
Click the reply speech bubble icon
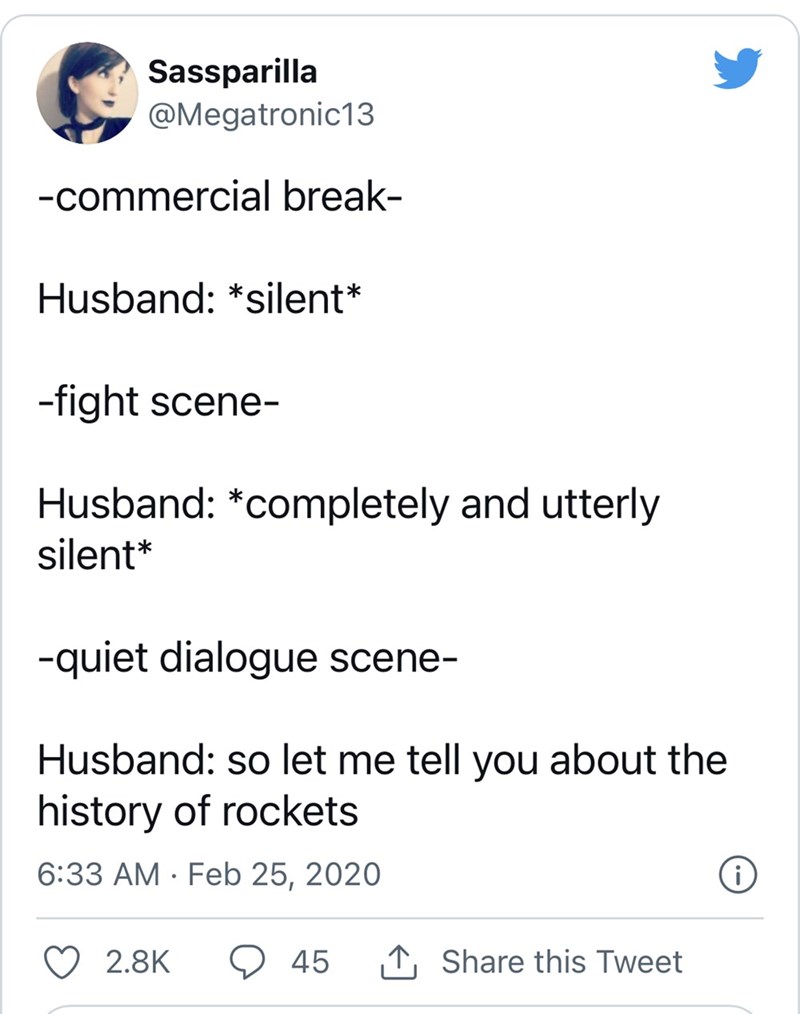pyautogui.click(x=244, y=961)
